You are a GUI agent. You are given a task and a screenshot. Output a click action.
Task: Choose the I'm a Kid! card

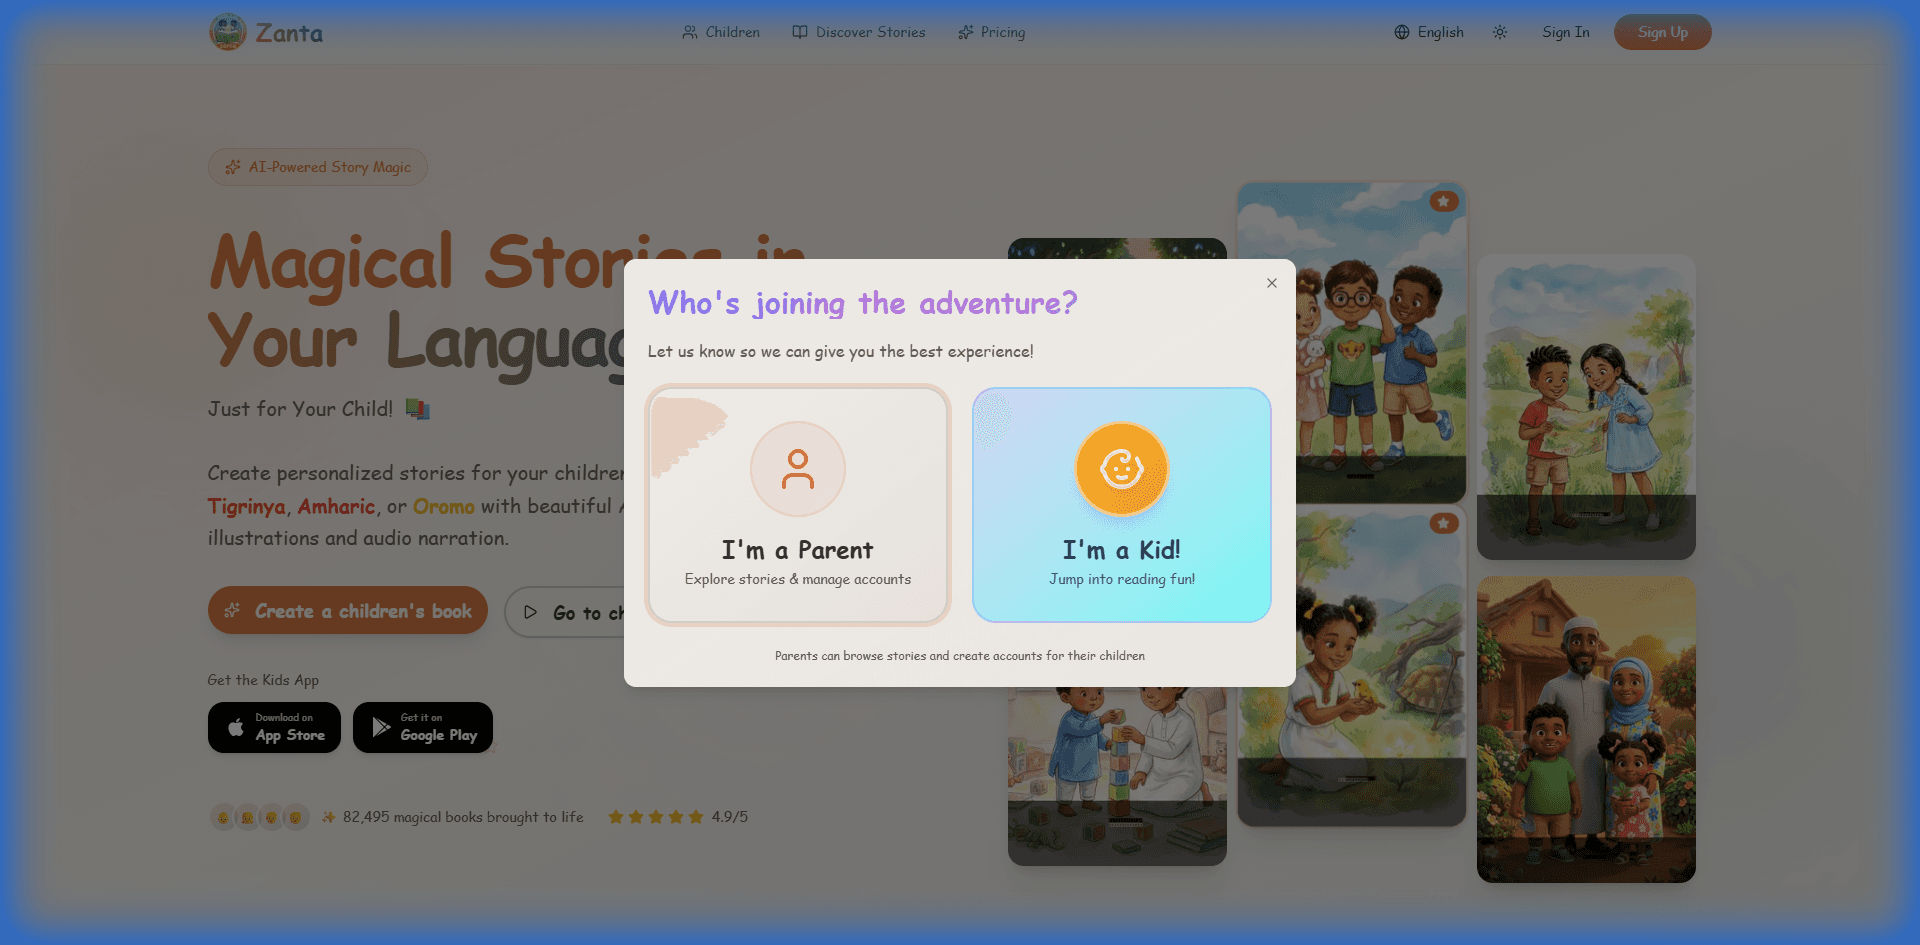click(x=1122, y=505)
